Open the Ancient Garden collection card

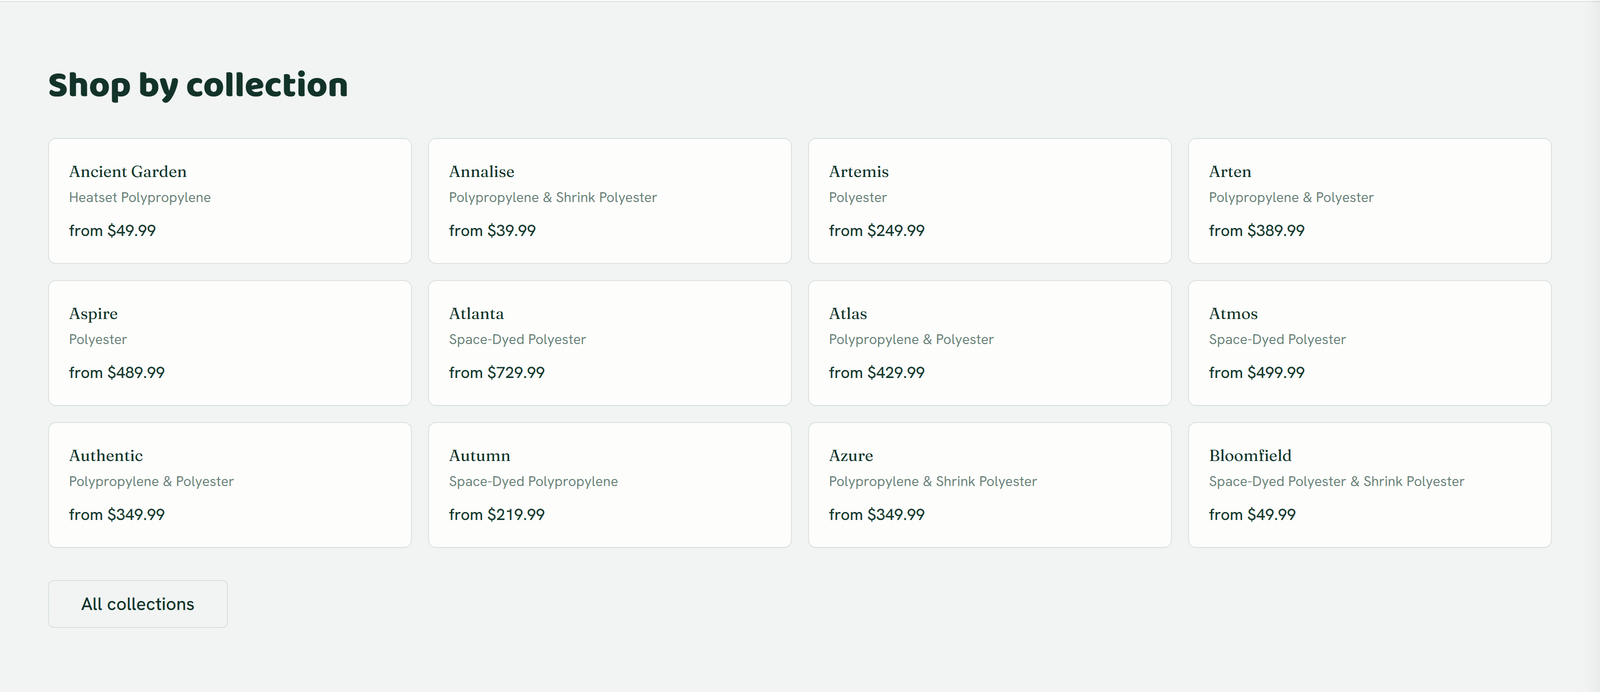[230, 201]
